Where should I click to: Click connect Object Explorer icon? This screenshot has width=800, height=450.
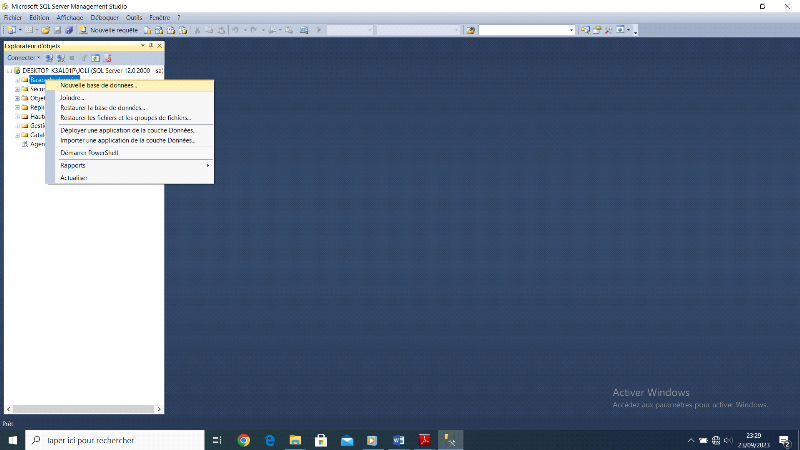[49, 58]
